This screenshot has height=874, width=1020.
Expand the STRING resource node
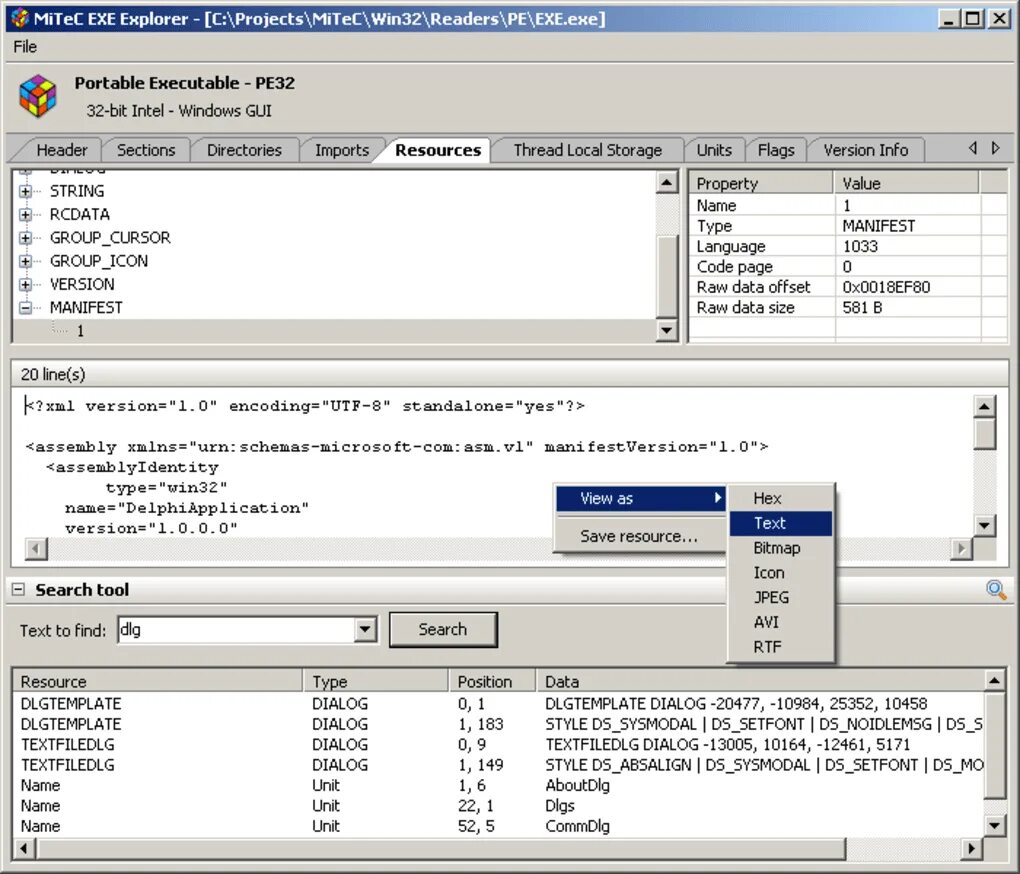click(x=25, y=191)
